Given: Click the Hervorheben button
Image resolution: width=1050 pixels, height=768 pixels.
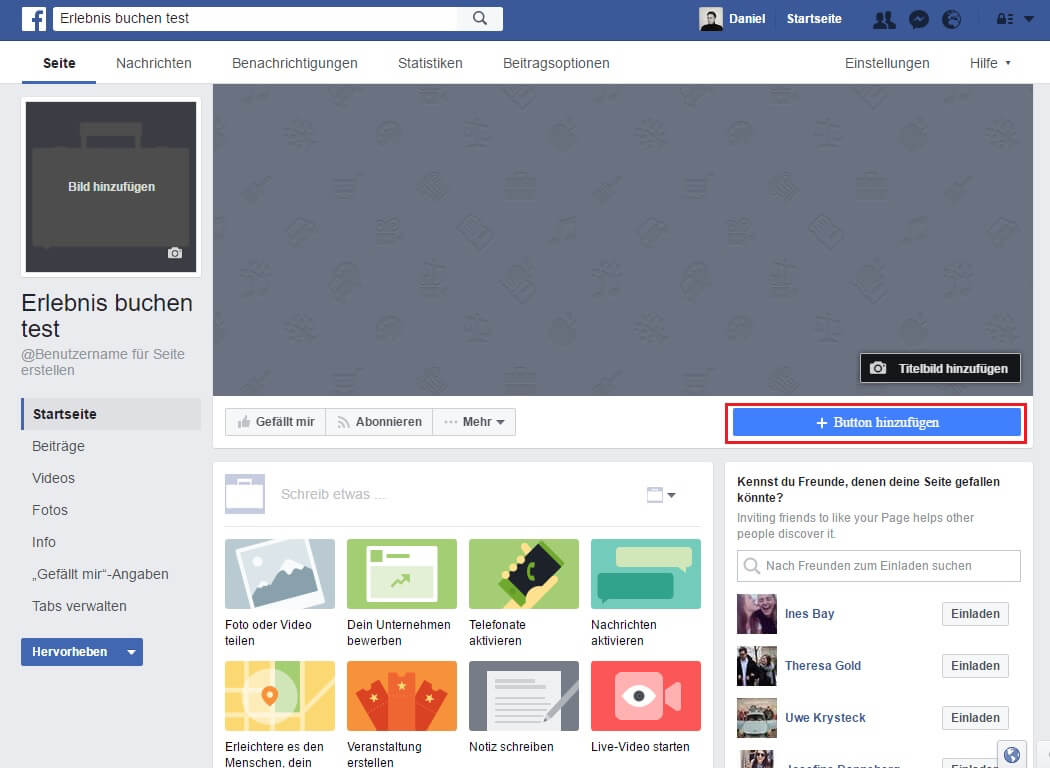Looking at the screenshot, I should [70, 651].
